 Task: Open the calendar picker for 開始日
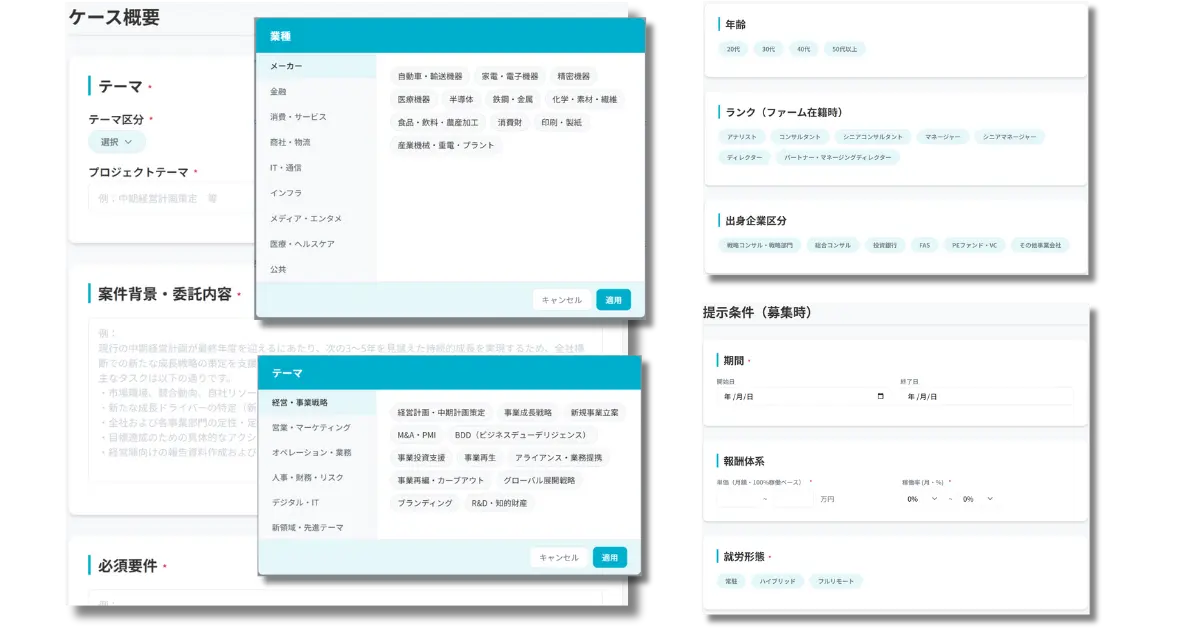click(x=881, y=396)
